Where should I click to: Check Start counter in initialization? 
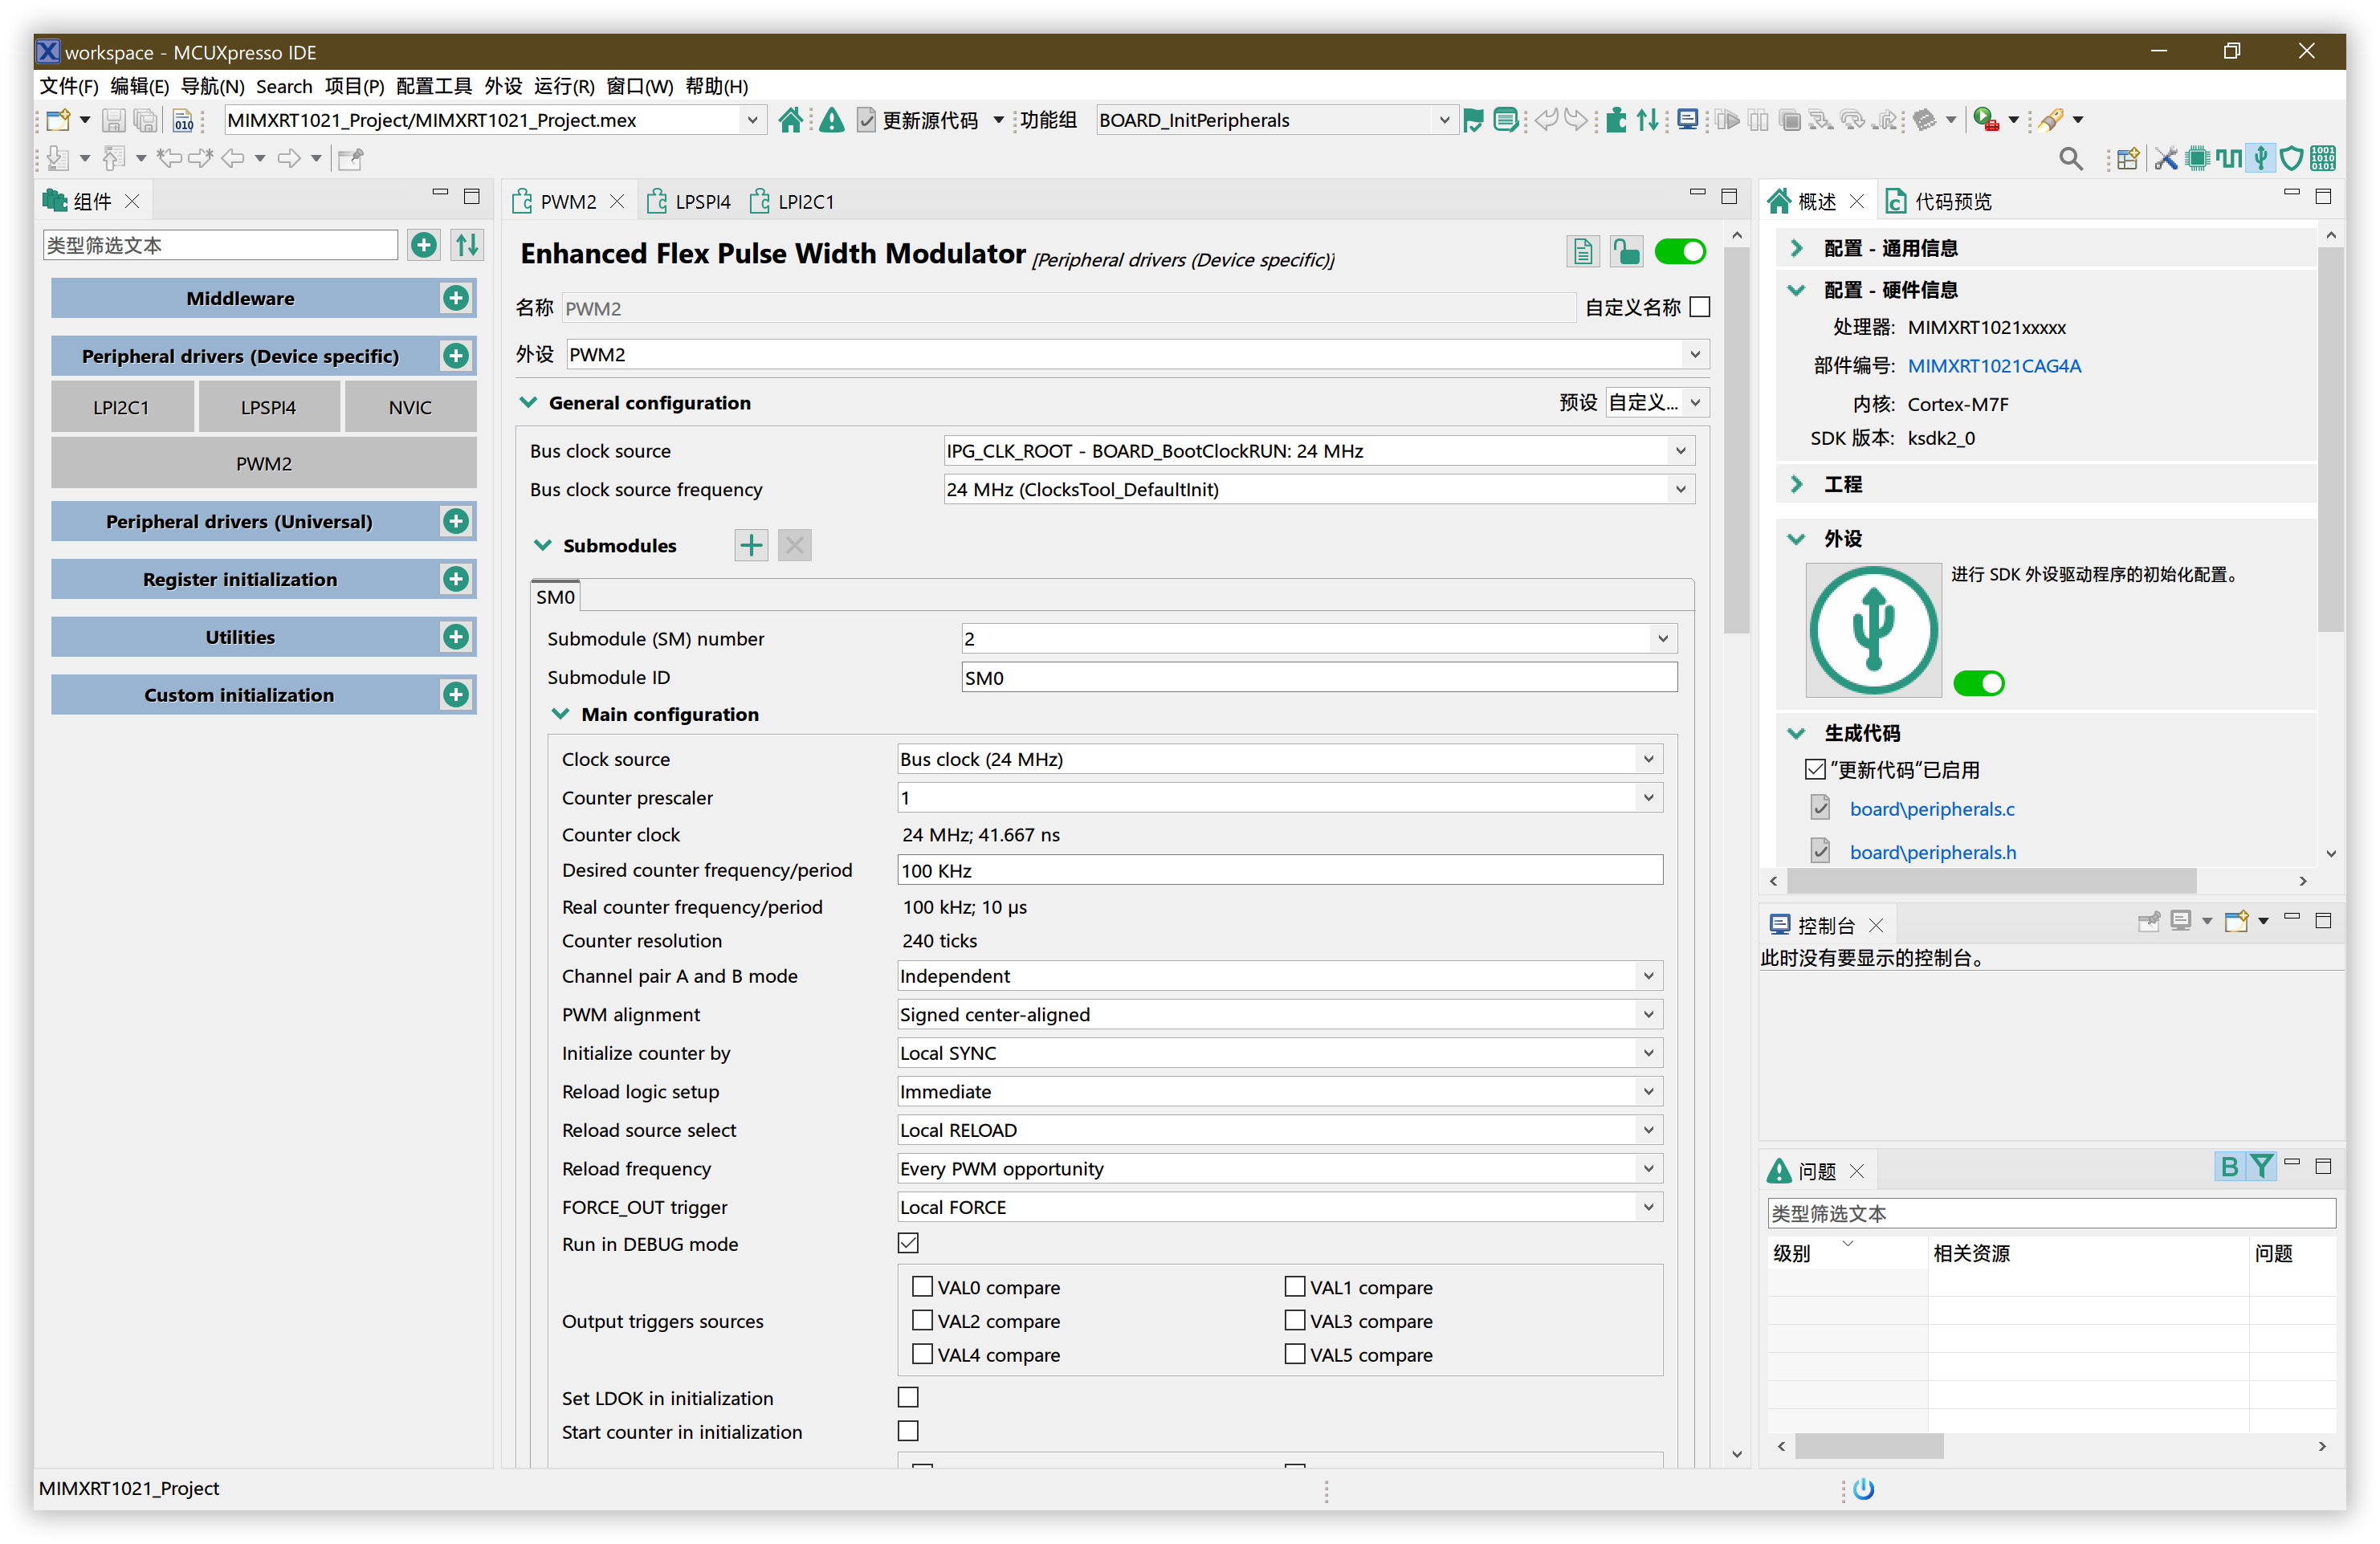click(x=908, y=1431)
